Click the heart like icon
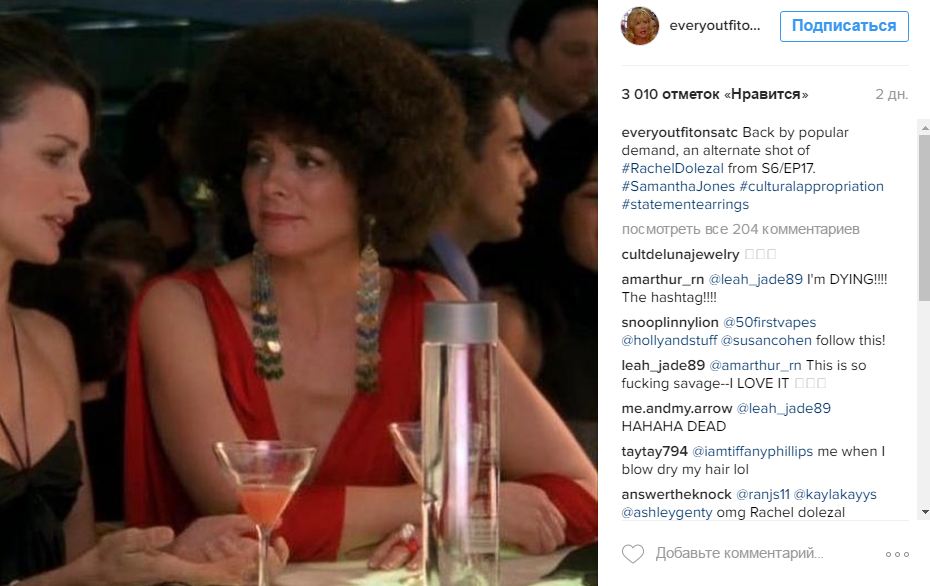The width and height of the screenshot is (930, 586). coord(632,554)
